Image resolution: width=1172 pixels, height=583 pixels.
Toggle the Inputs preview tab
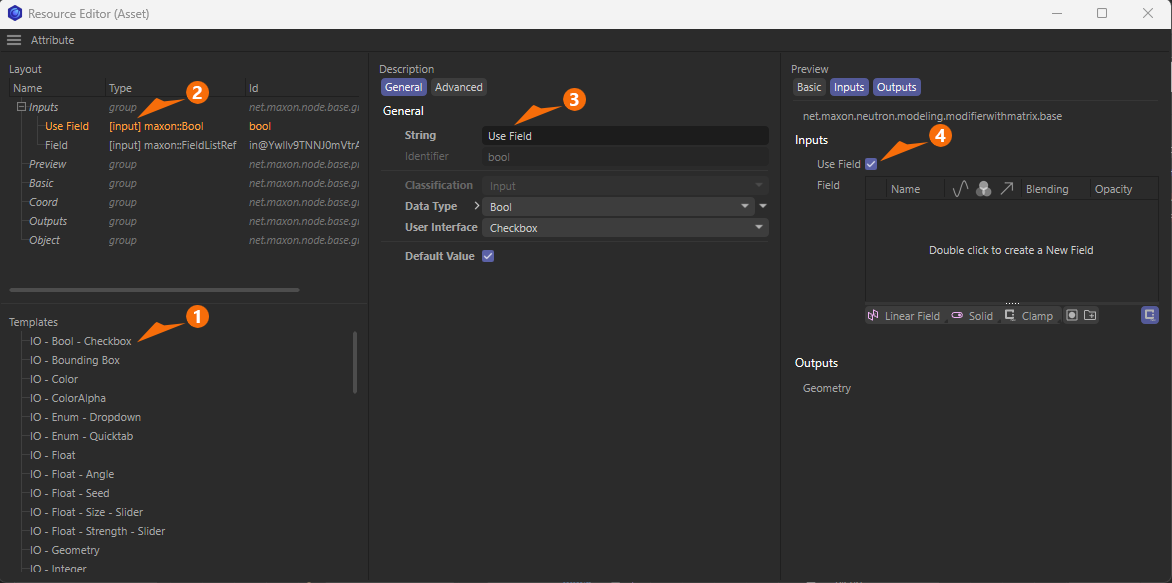click(x=849, y=87)
